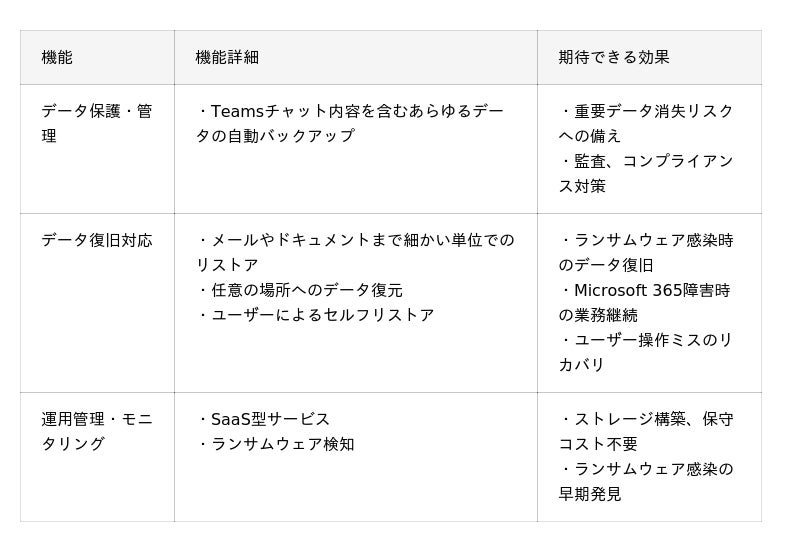Click the '期待できる効果' column header
The height and width of the screenshot is (552, 800).
coord(613,57)
